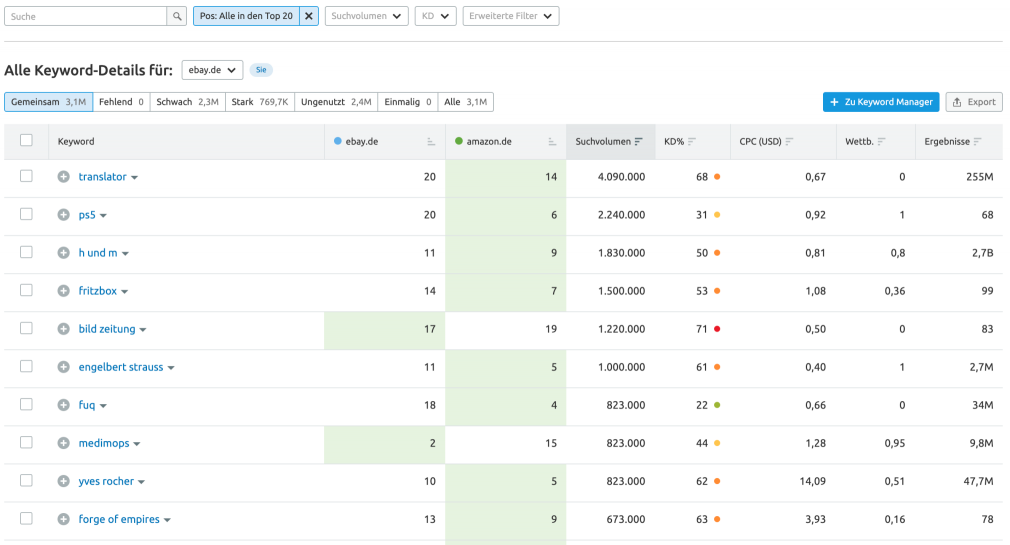This screenshot has height=545, width=1010.
Task: Expand arrow next to 'translator' keyword
Action: pos(135,178)
